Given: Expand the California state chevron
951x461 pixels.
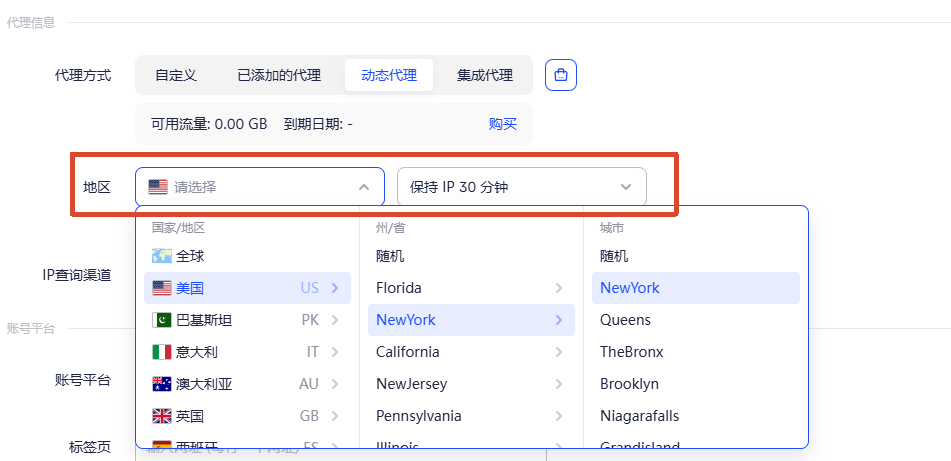Looking at the screenshot, I should (559, 352).
